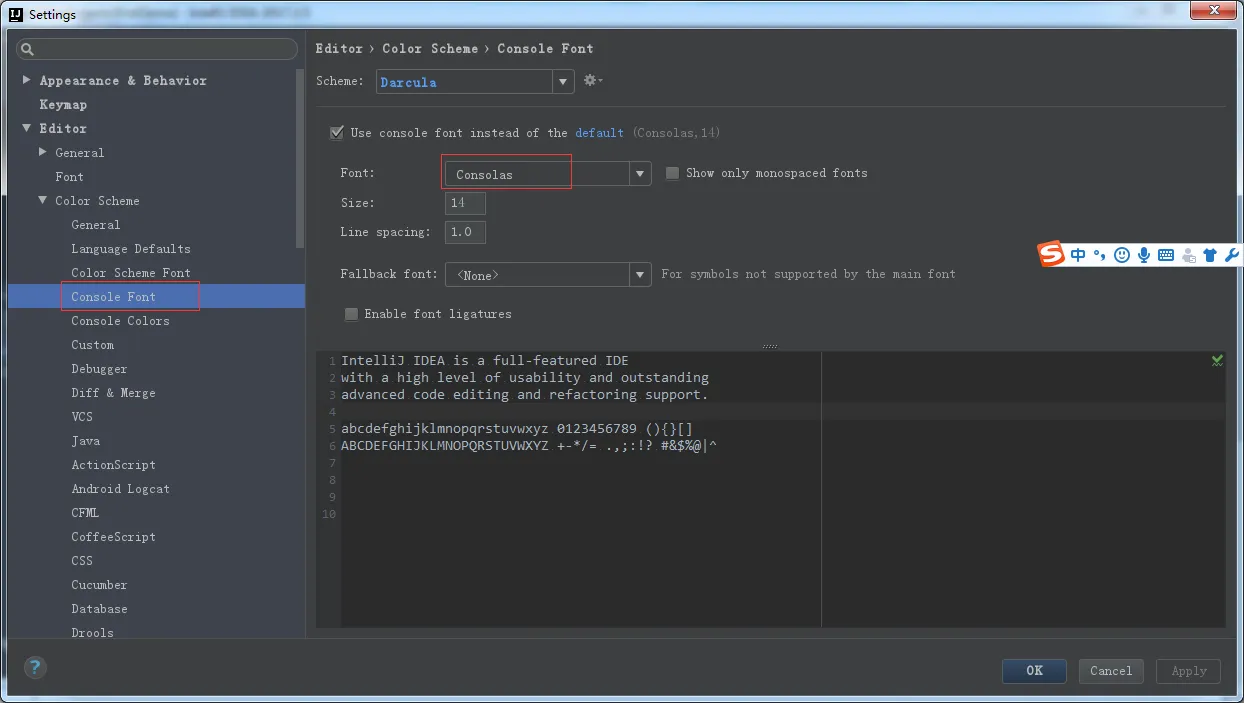Enable font ligatures checkbox
This screenshot has width=1244, height=703.
coord(351,314)
